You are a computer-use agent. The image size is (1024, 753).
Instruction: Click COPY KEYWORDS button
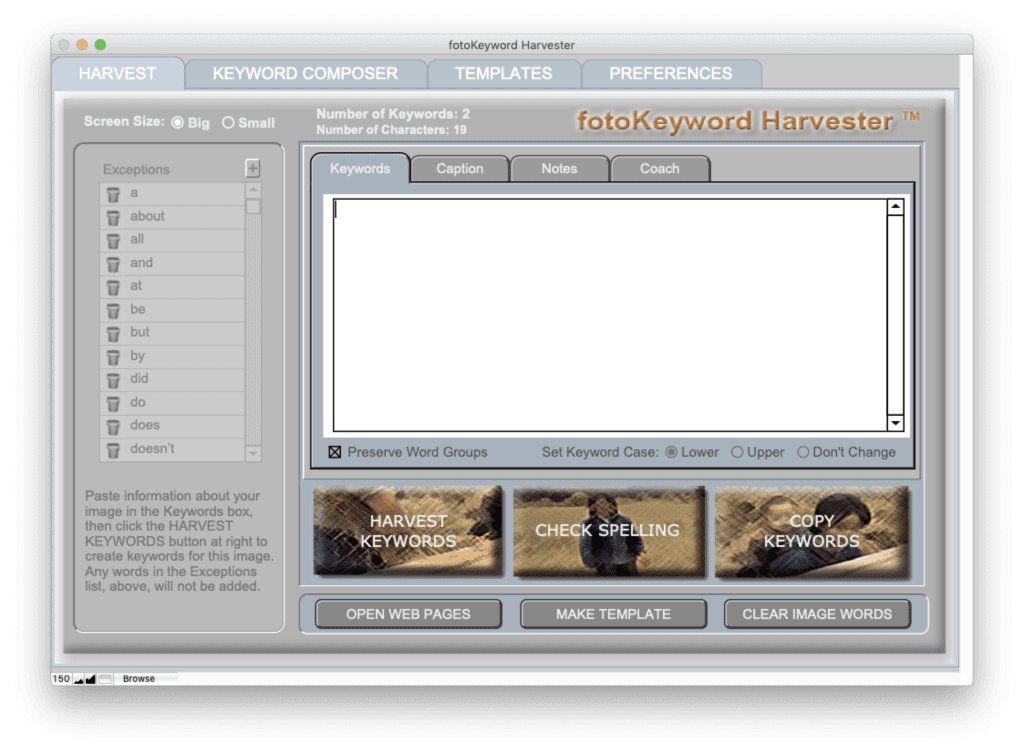pos(812,531)
